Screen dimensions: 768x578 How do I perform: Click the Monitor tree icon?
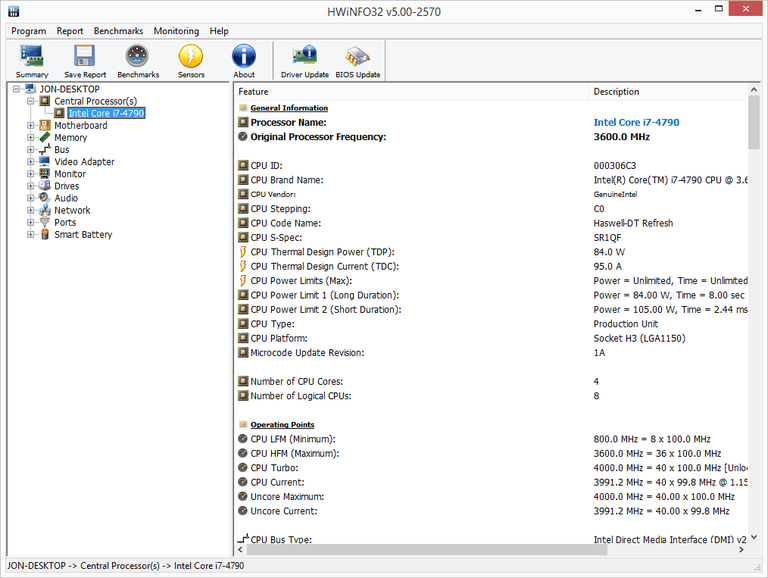point(45,173)
